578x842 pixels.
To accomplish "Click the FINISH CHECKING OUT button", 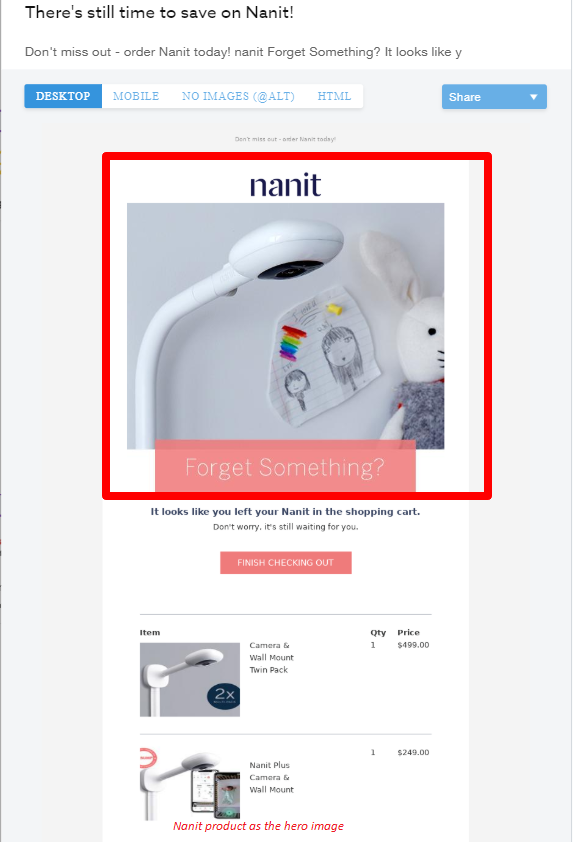I will (x=286, y=563).
